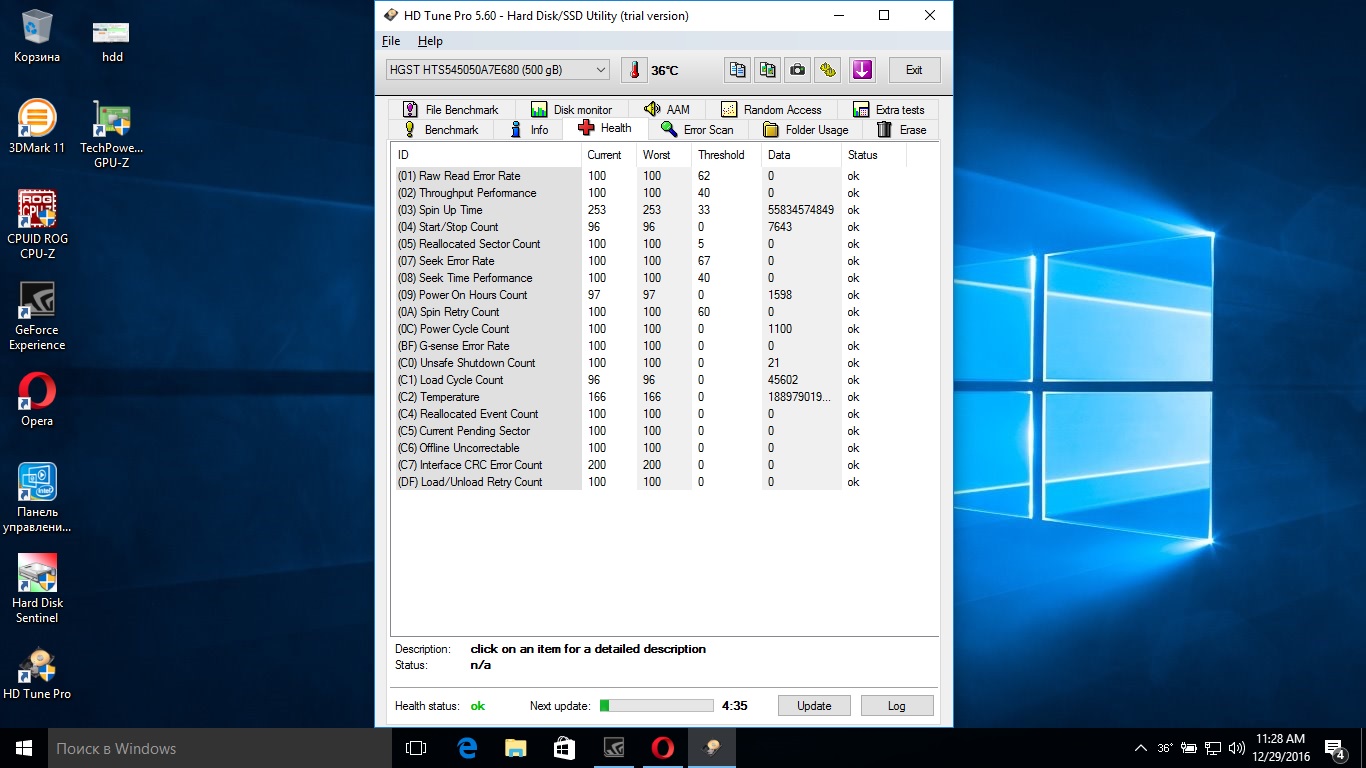Click the copy text to clipboard icon
1366x768 pixels.
click(737, 70)
